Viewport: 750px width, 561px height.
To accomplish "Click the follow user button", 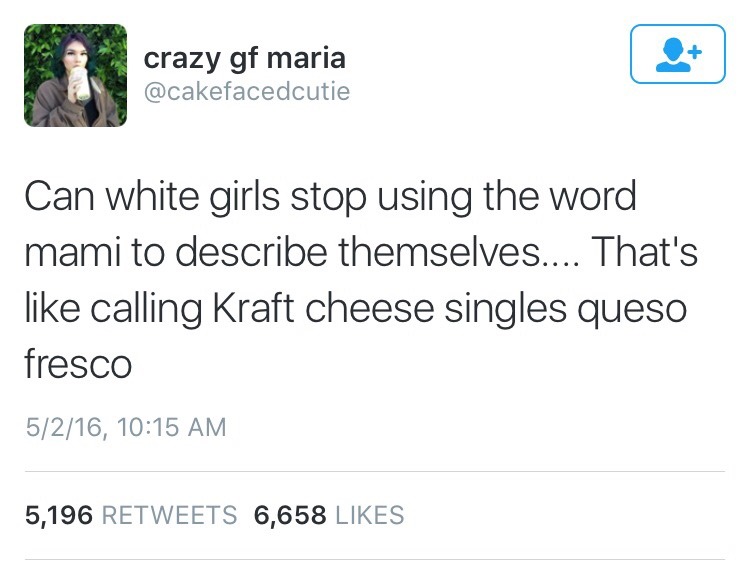I will (x=678, y=54).
